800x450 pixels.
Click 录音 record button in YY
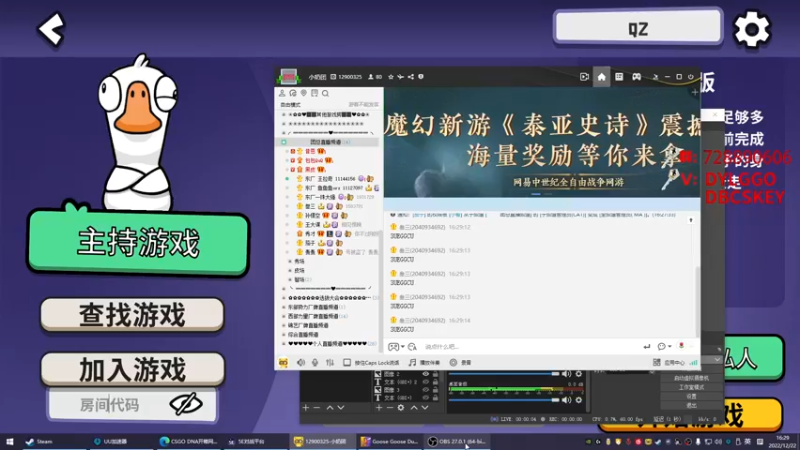click(x=460, y=362)
